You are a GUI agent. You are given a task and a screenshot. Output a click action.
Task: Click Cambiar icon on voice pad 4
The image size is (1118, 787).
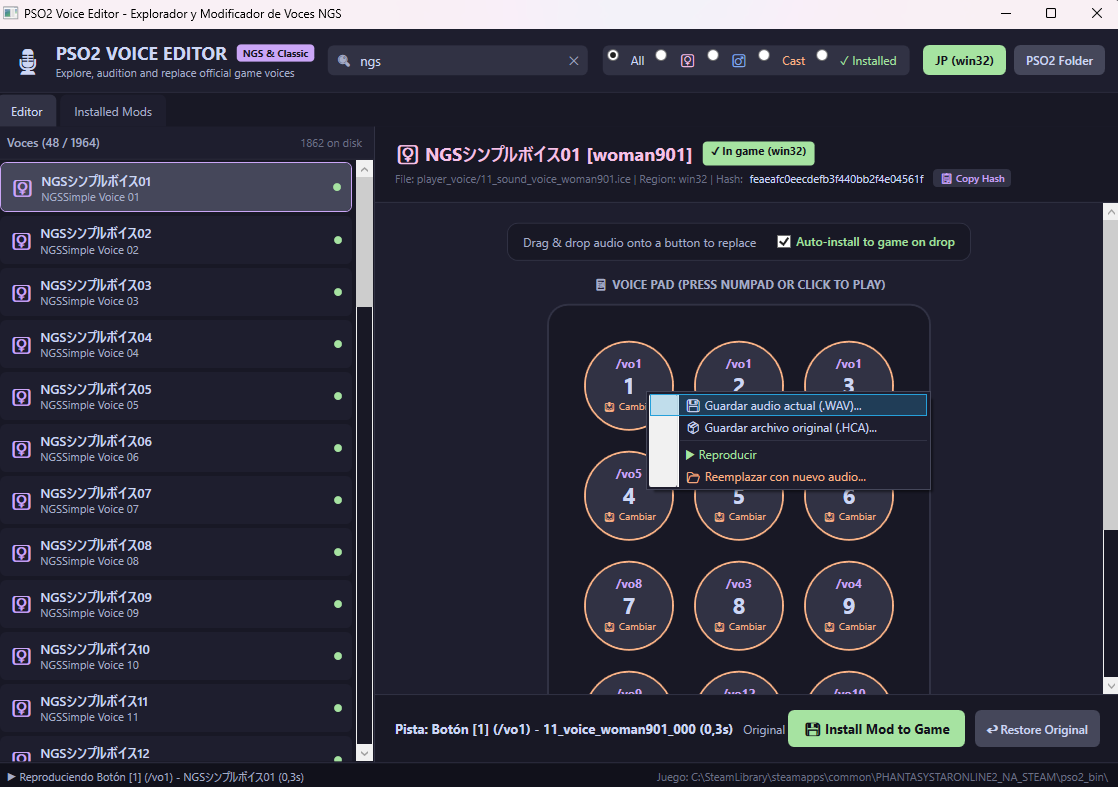point(610,517)
